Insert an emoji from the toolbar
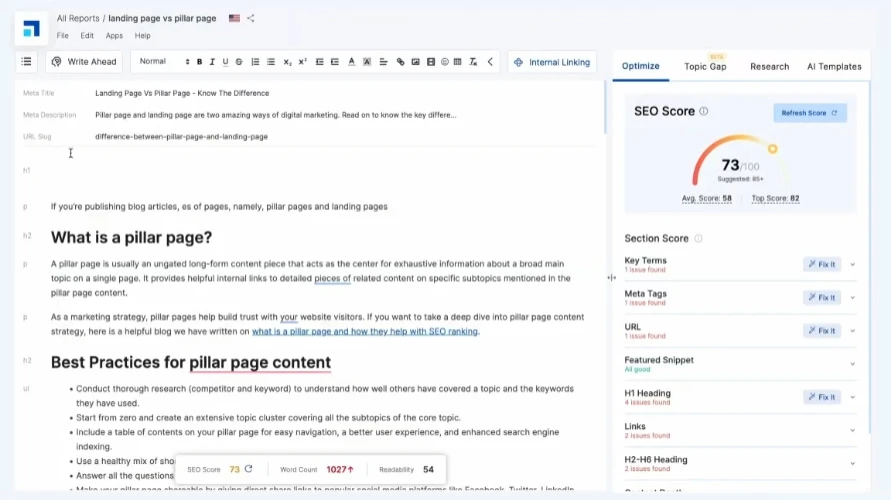 (x=445, y=62)
